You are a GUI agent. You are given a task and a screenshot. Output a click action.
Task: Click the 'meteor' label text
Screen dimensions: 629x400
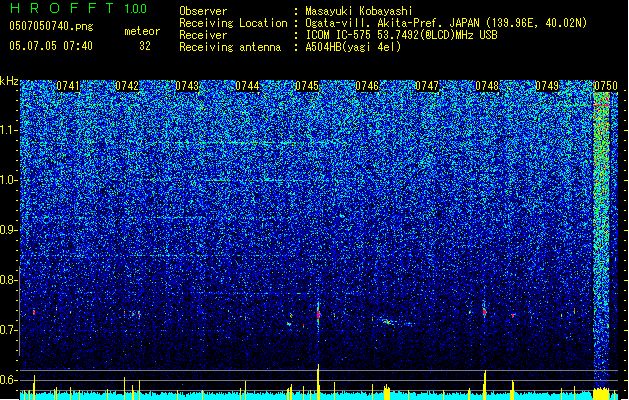(142, 31)
